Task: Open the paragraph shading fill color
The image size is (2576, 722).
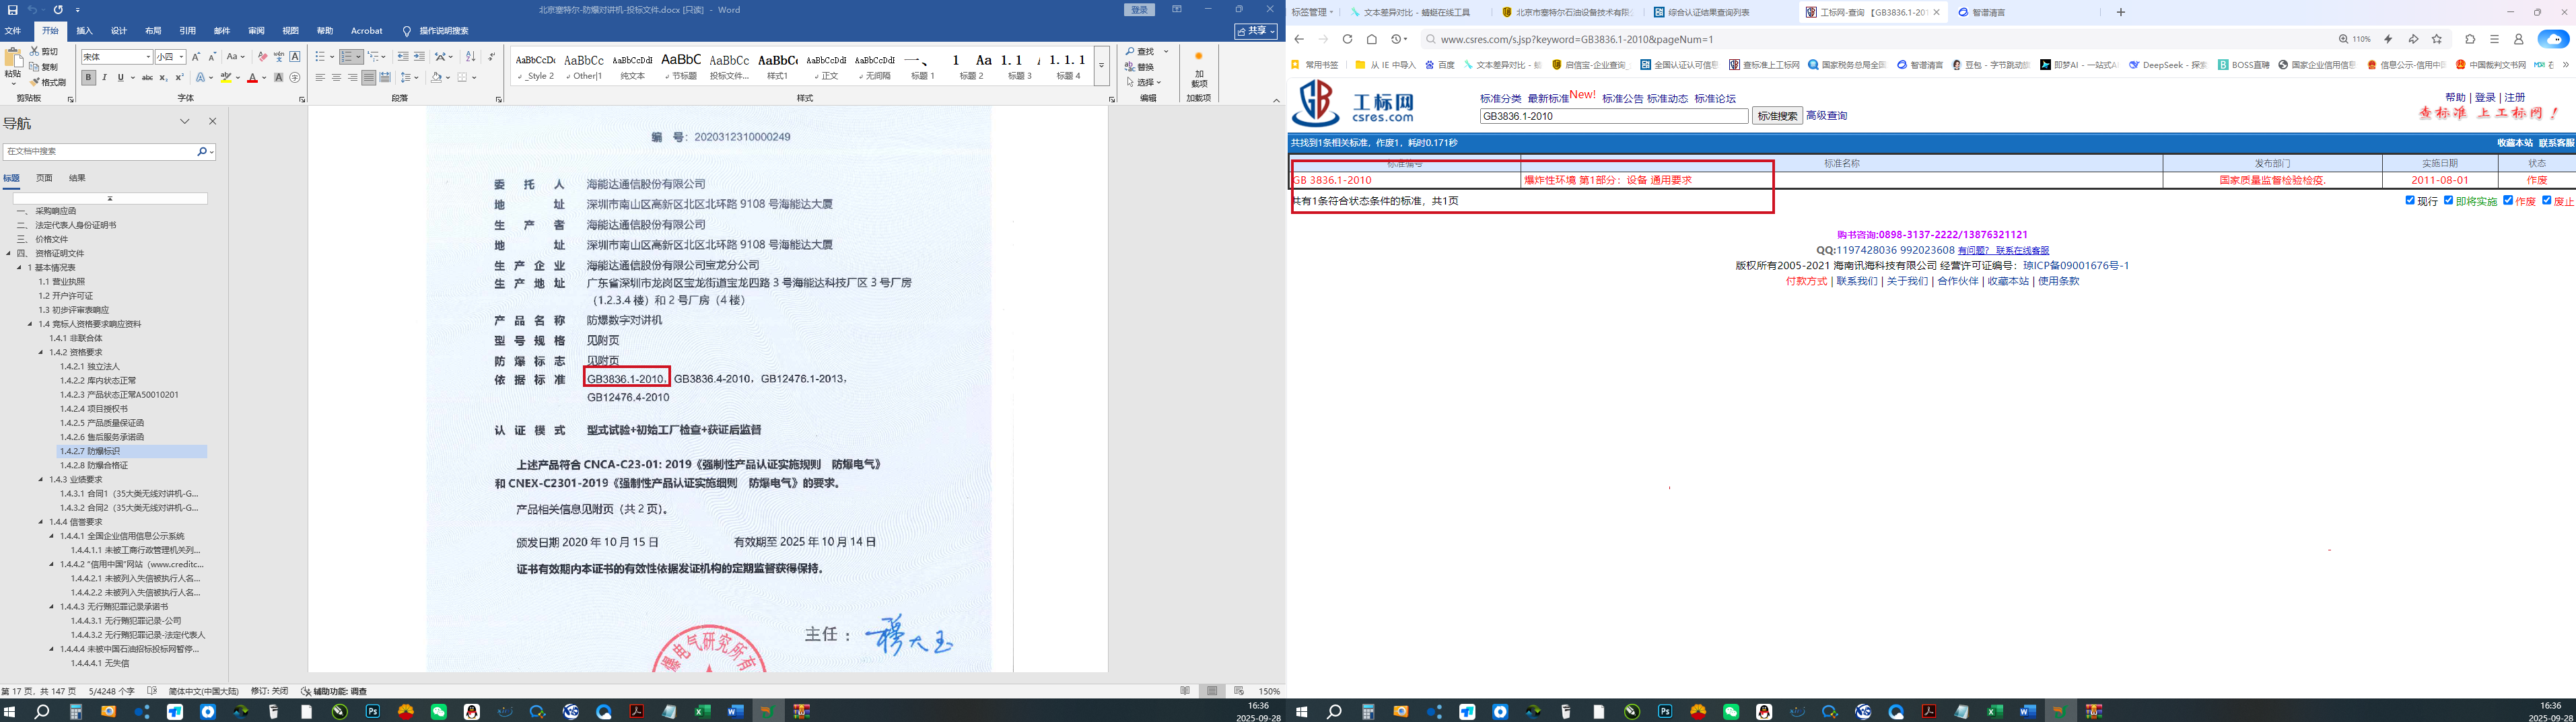Action: pyautogui.click(x=436, y=77)
